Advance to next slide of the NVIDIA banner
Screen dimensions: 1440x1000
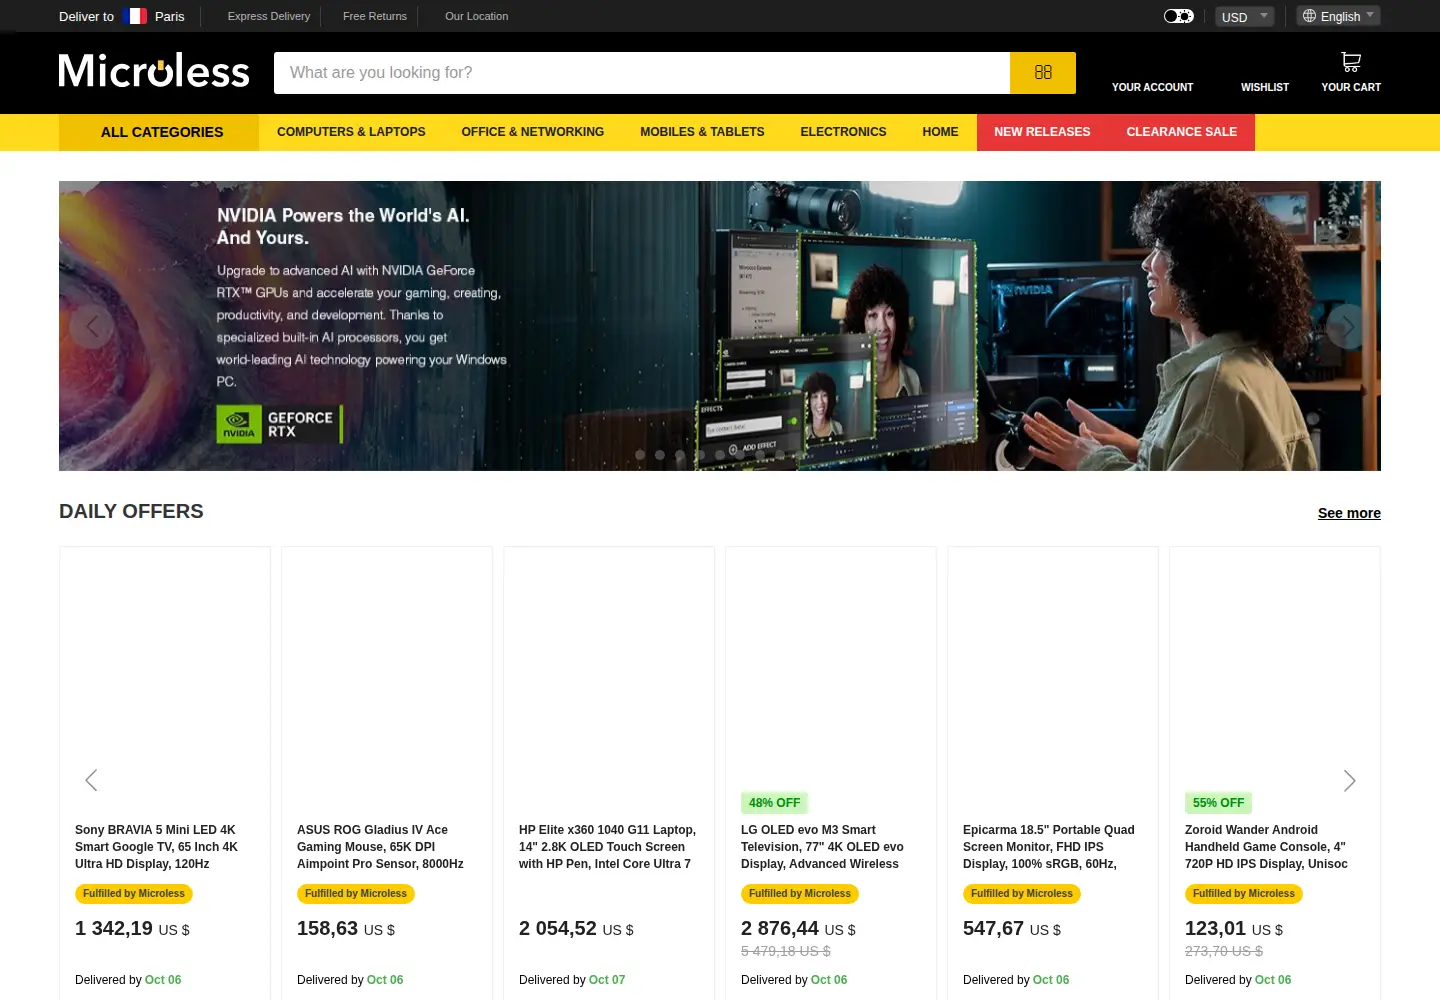1348,326
